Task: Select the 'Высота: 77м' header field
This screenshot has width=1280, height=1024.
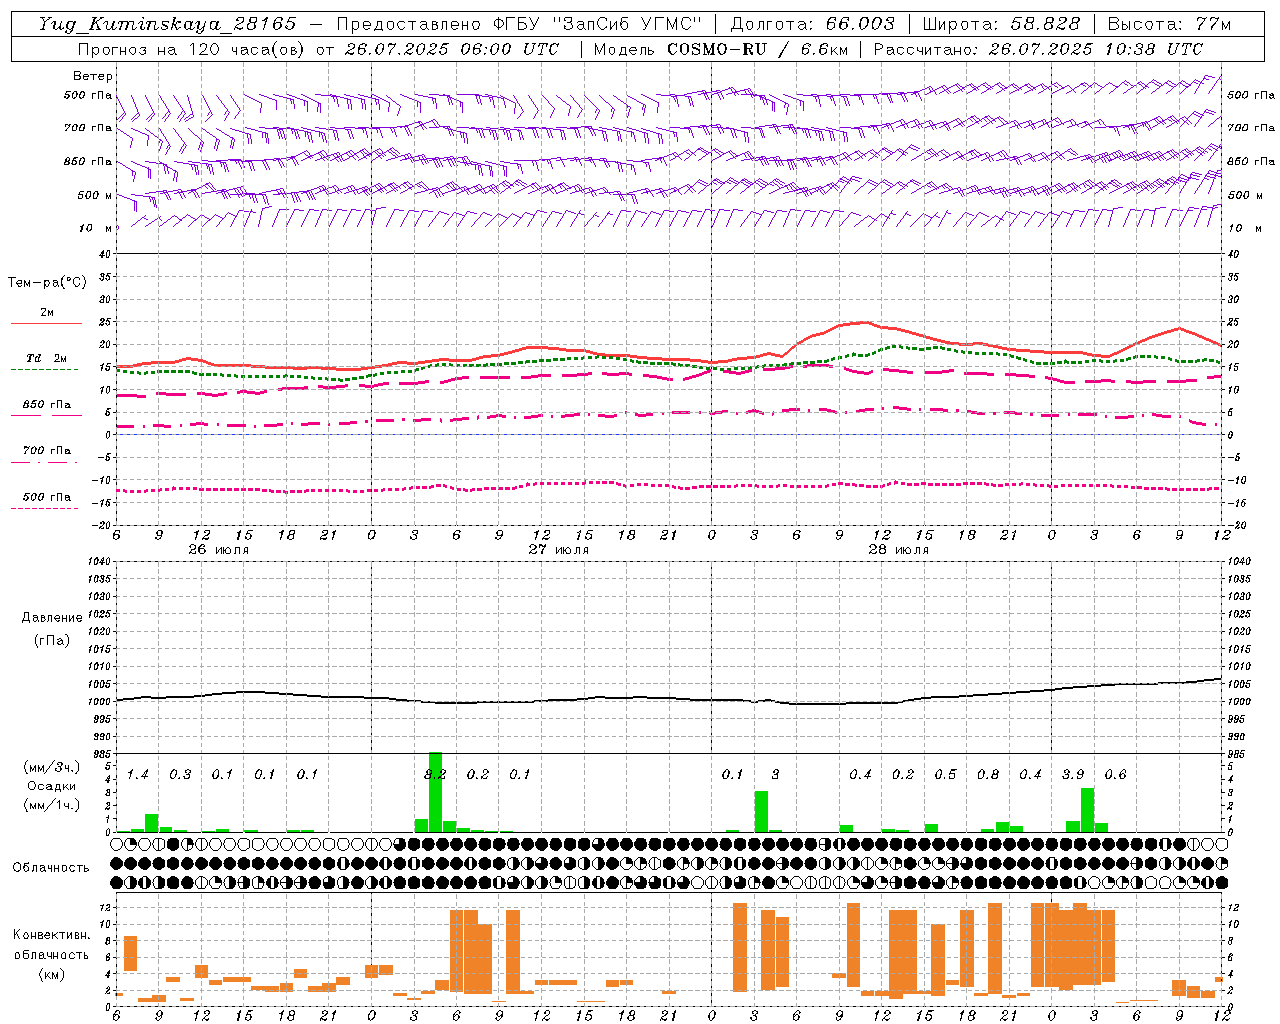Action: (x=1169, y=24)
